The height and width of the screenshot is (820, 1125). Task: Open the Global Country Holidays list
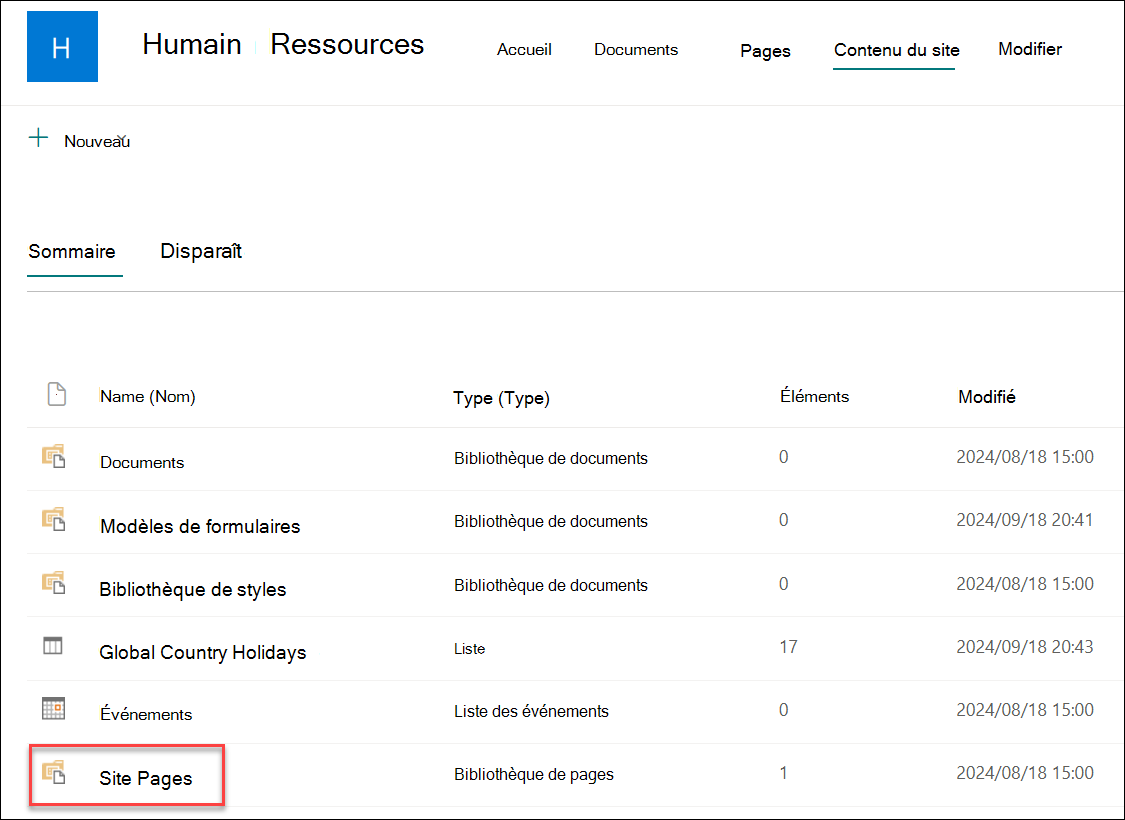[203, 652]
